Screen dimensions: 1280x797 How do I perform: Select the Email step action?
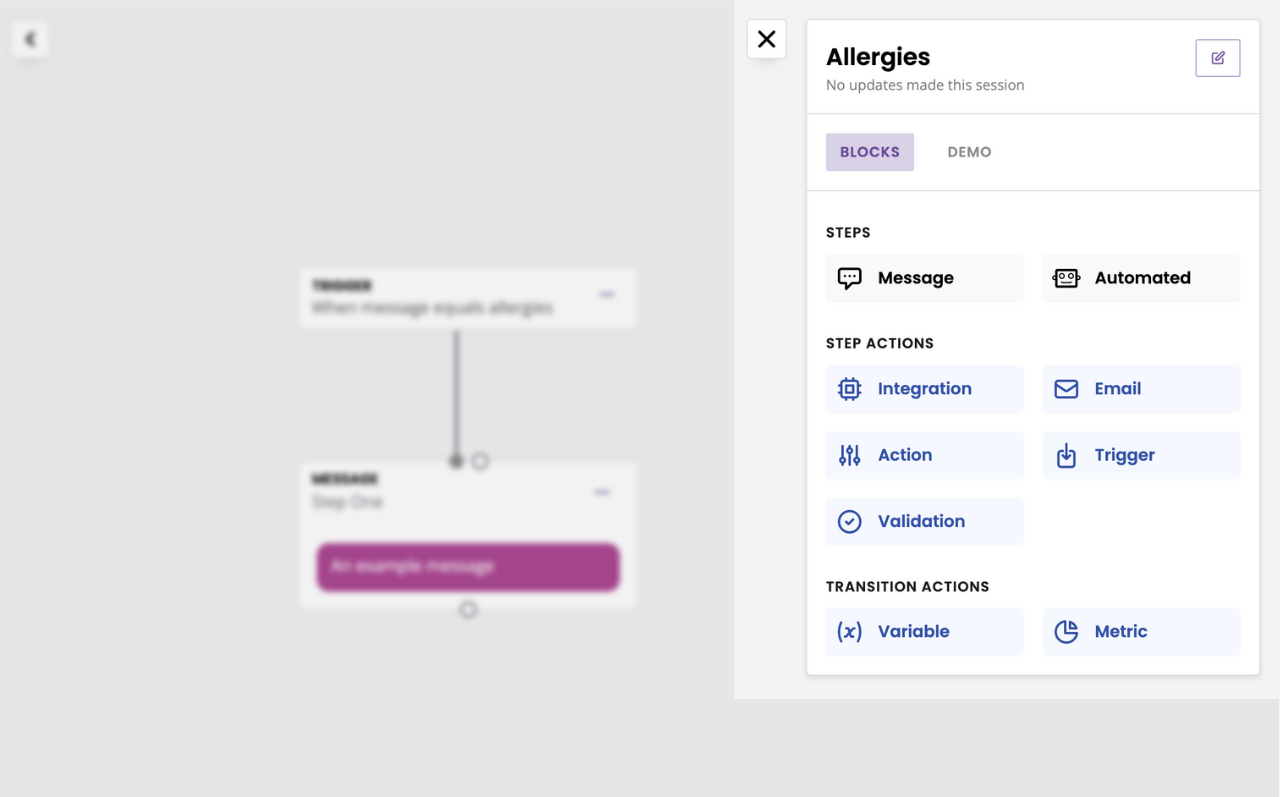1140,389
